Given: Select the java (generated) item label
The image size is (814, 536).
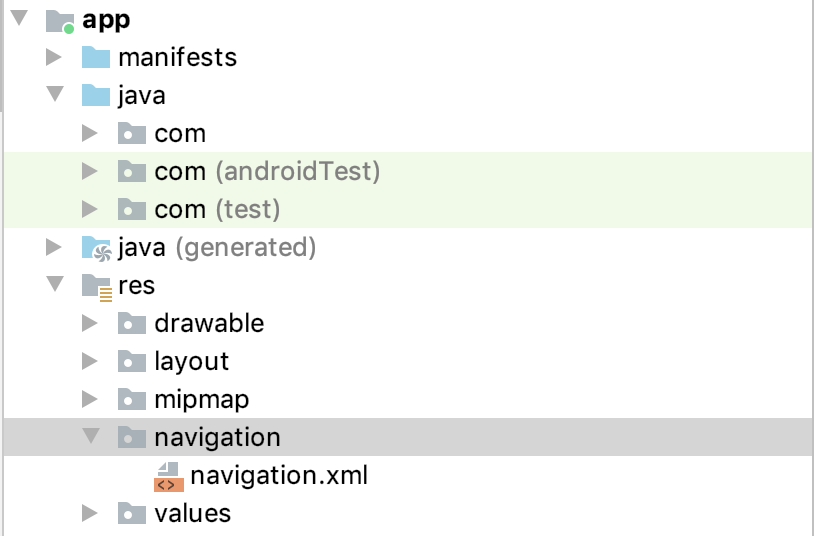Looking at the screenshot, I should coord(216,247).
